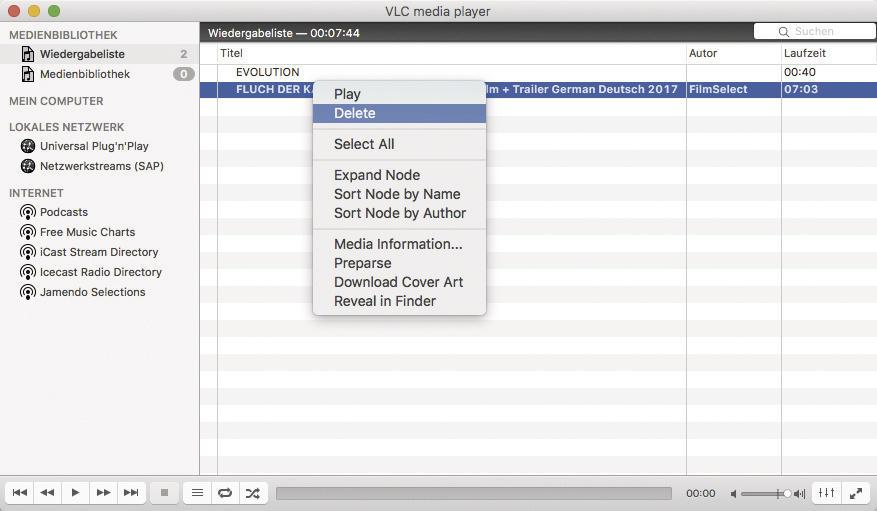This screenshot has width=877, height=511.
Task: Choose Sort Node by Author
Action: click(x=399, y=213)
